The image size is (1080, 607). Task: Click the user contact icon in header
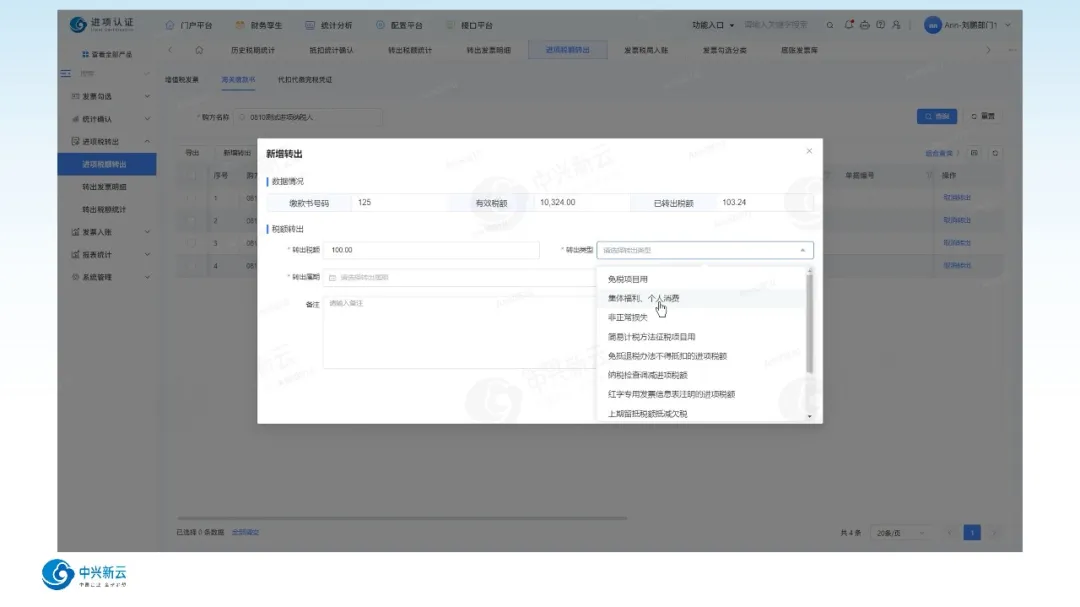click(x=896, y=25)
